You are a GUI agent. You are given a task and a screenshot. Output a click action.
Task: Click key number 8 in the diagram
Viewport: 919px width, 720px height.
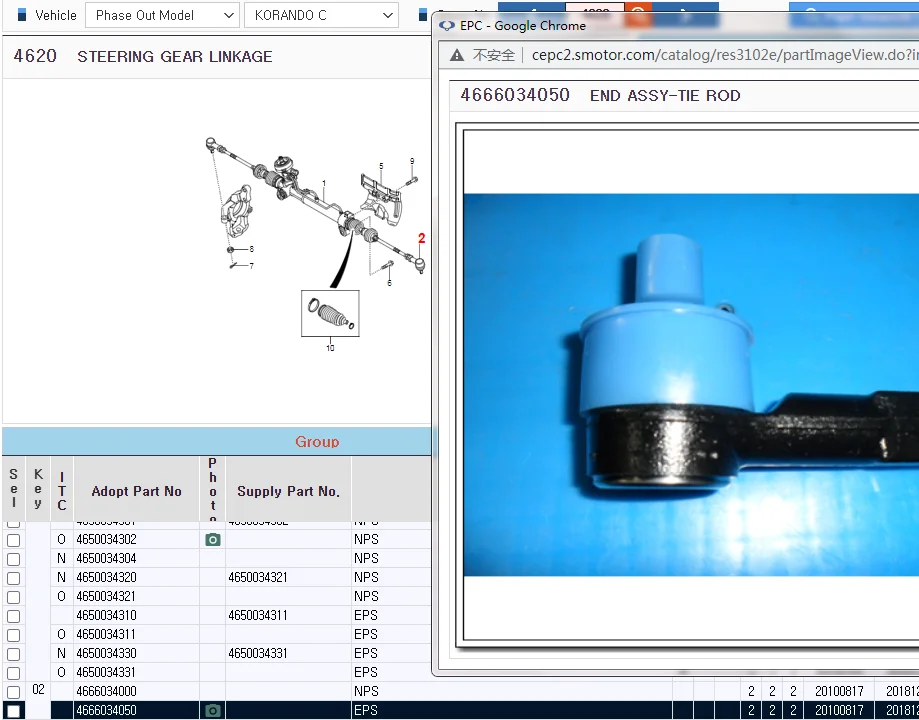(251, 249)
